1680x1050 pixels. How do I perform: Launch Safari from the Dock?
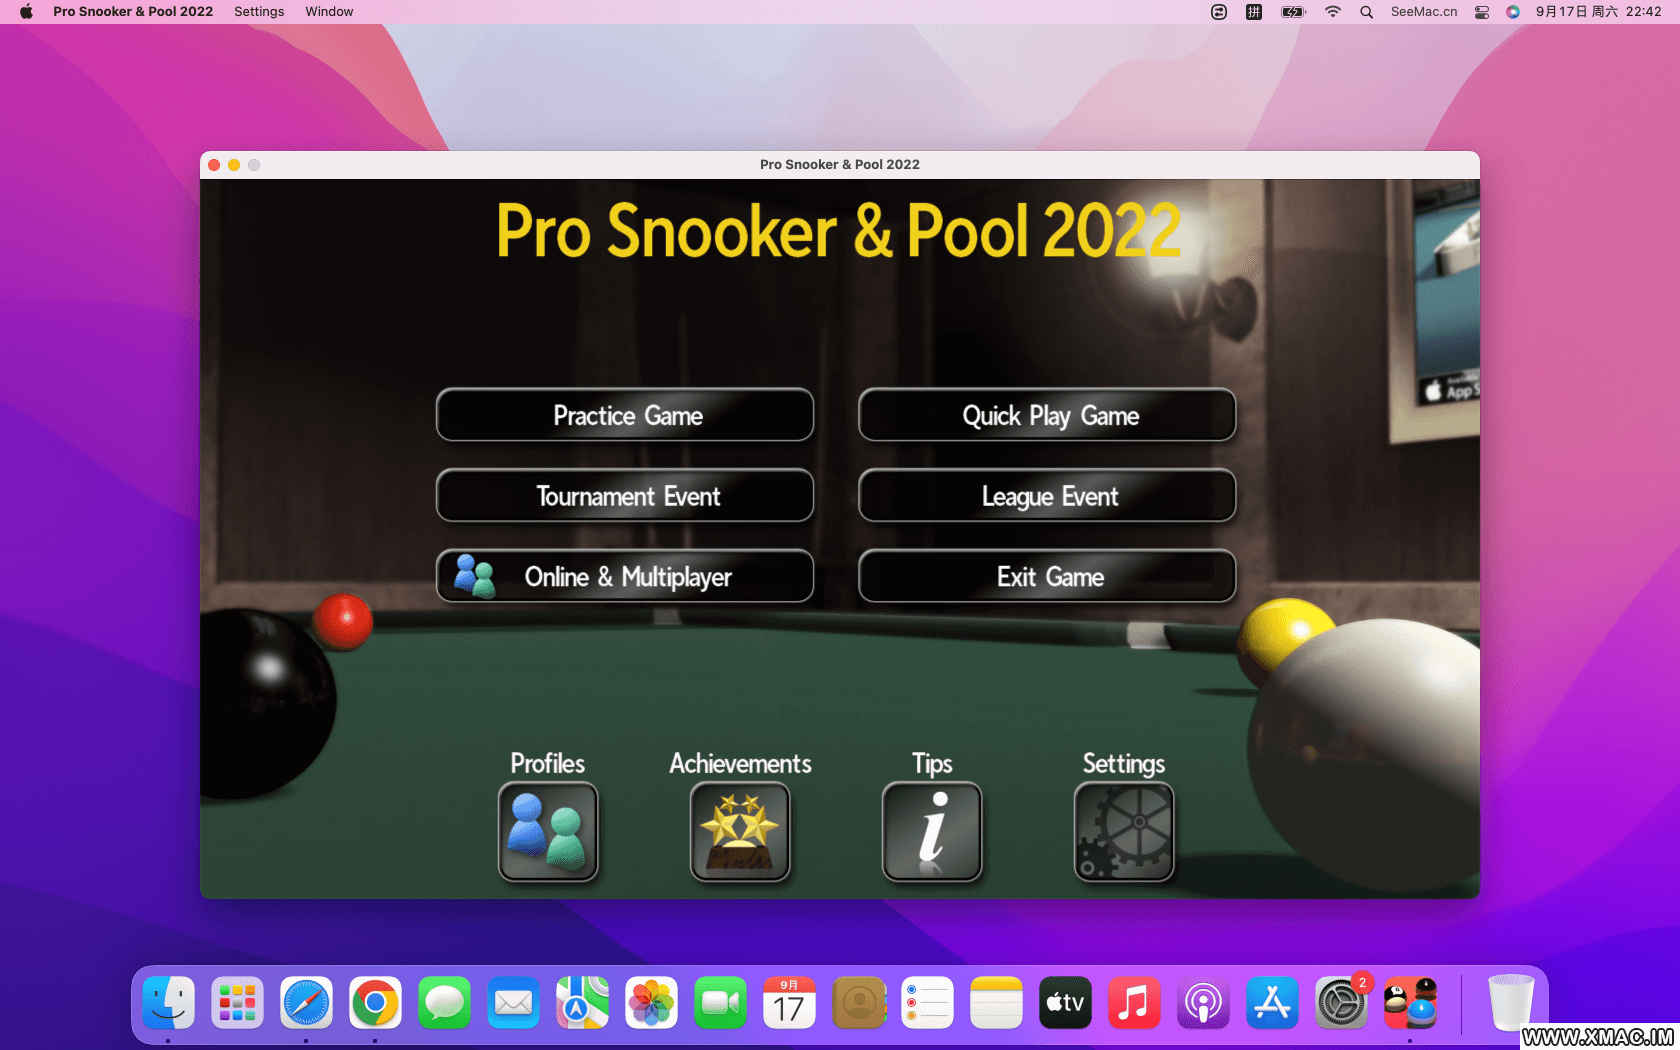point(306,1003)
